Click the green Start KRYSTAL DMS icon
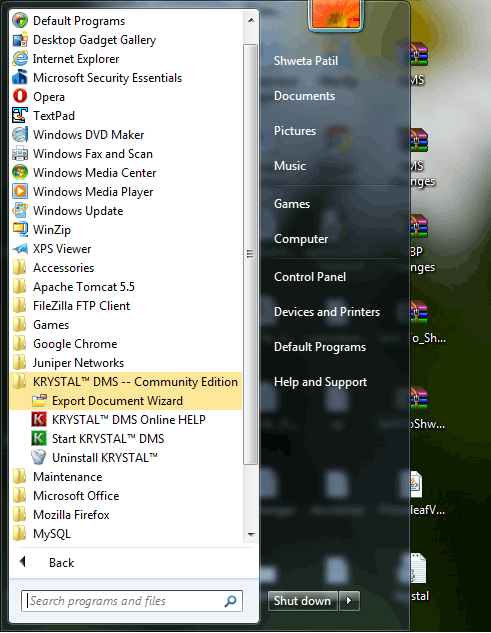This screenshot has height=633, width=491. pos(39,438)
